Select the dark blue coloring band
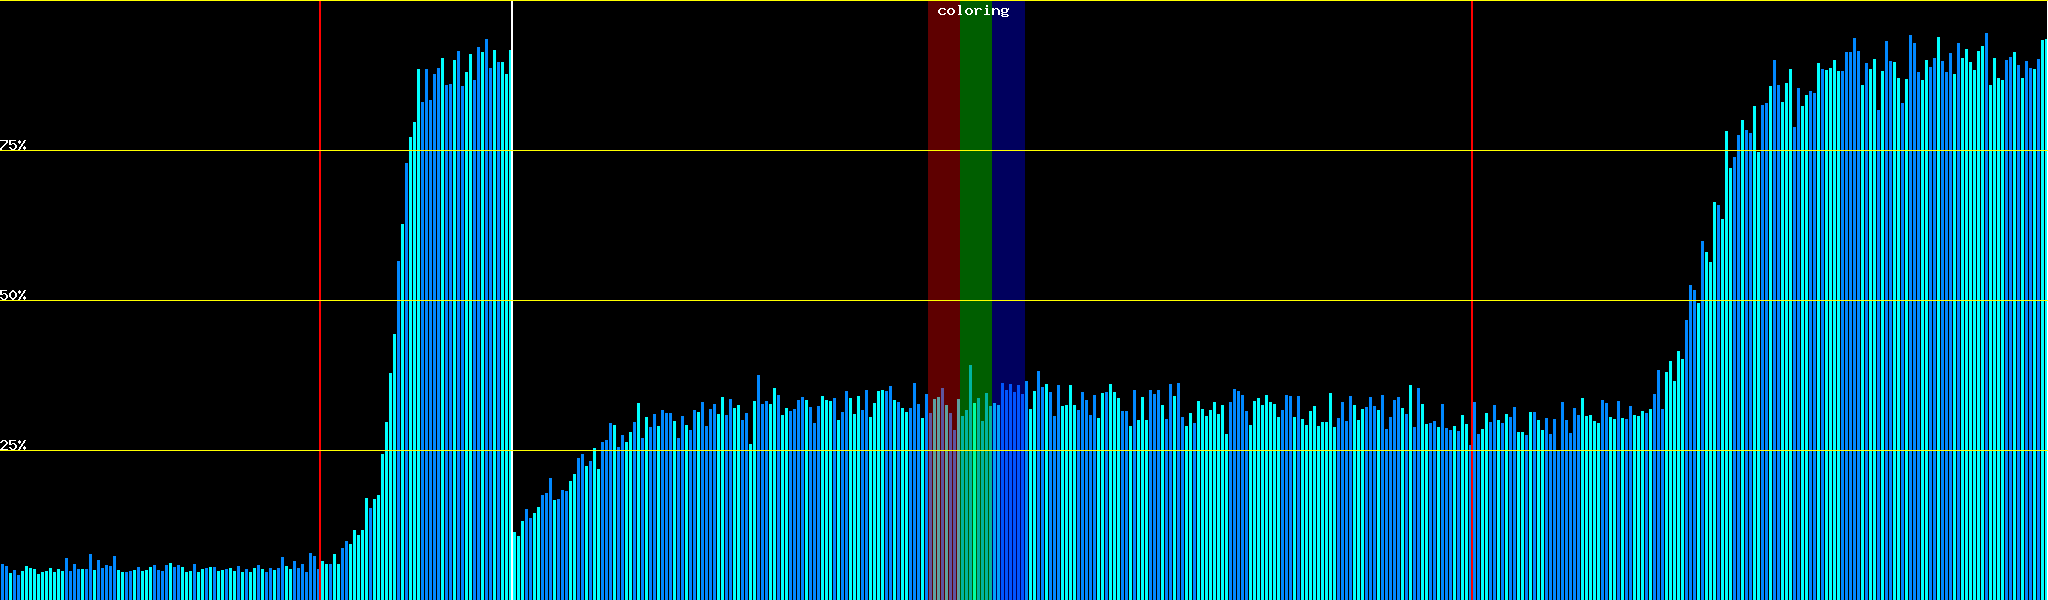2048x600 pixels. click(x=1008, y=200)
